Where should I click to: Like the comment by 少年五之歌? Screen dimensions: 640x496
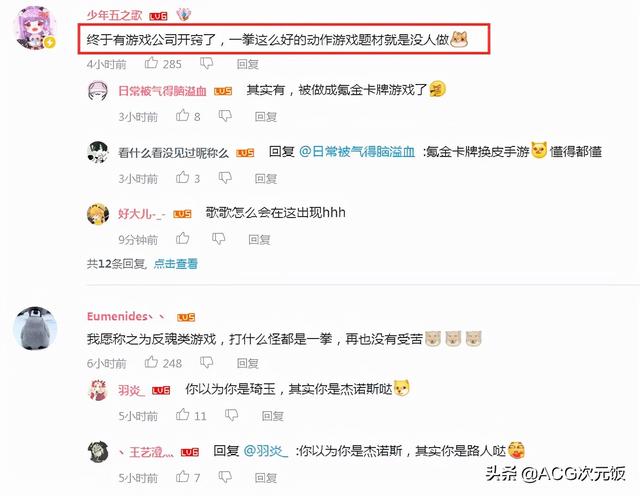pos(151,63)
